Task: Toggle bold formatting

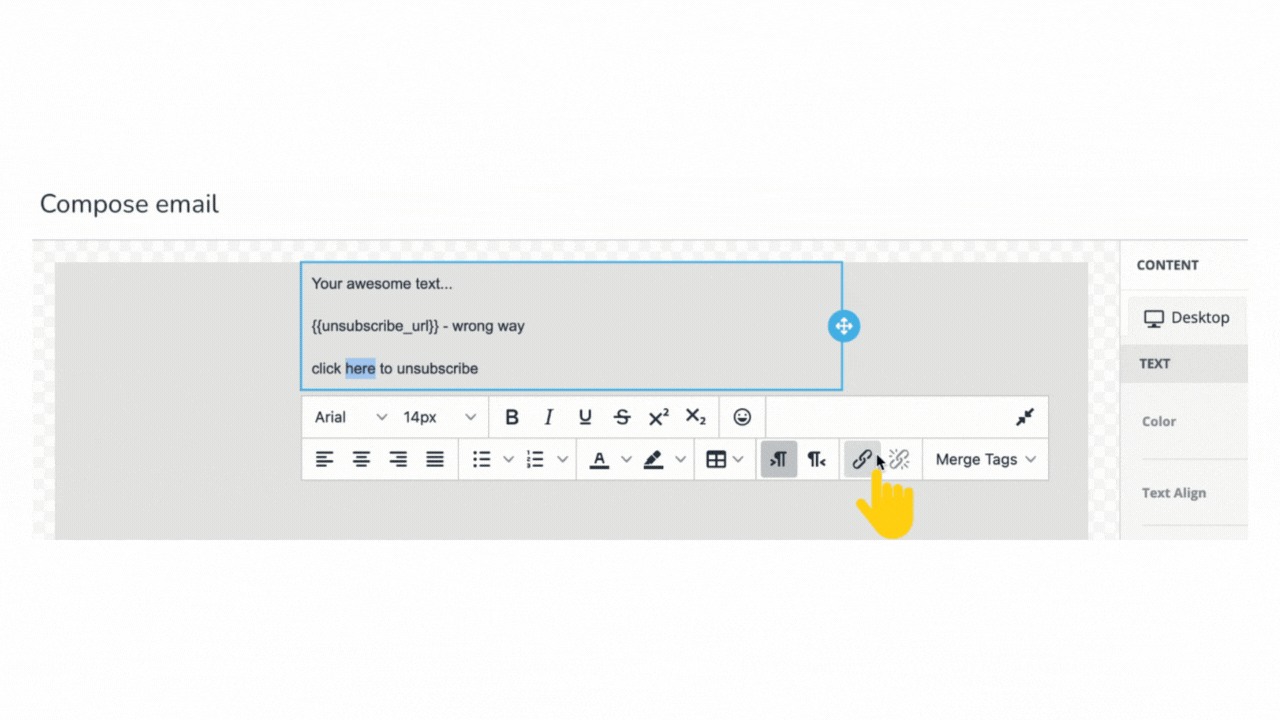Action: point(512,417)
